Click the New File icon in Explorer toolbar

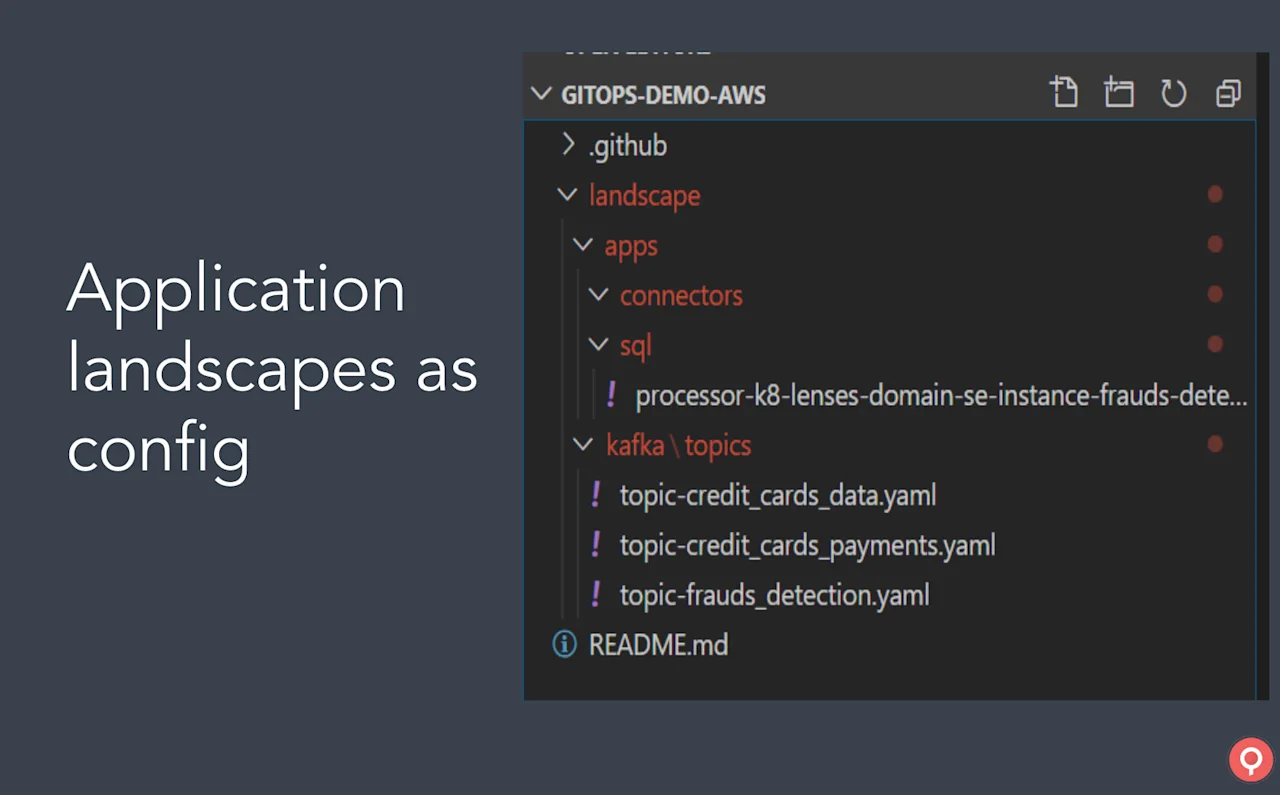(x=1064, y=92)
